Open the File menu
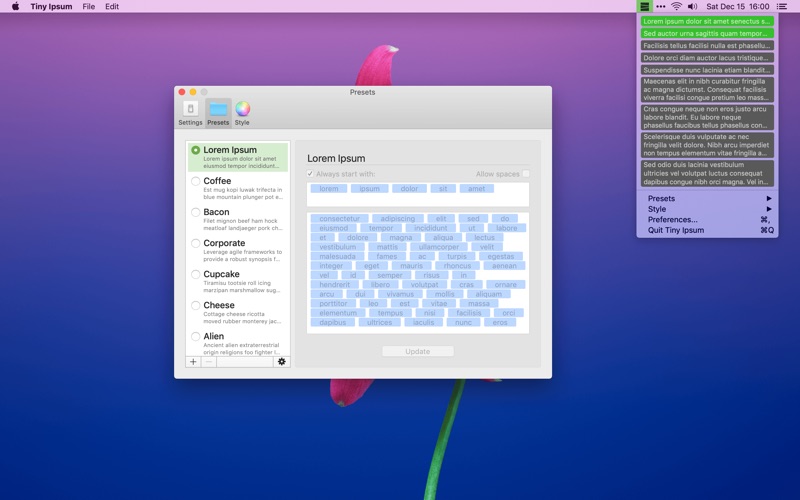Screen dimensions: 800x500 [x=89, y=6]
